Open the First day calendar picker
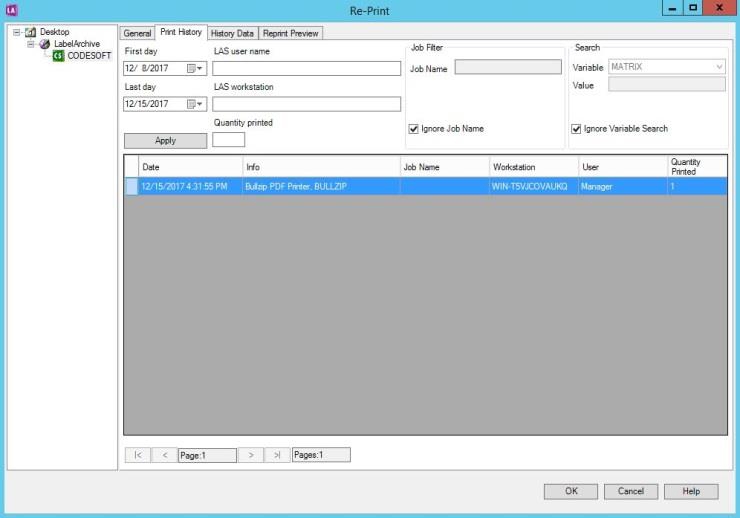The height and width of the screenshot is (518, 740). click(x=195, y=68)
